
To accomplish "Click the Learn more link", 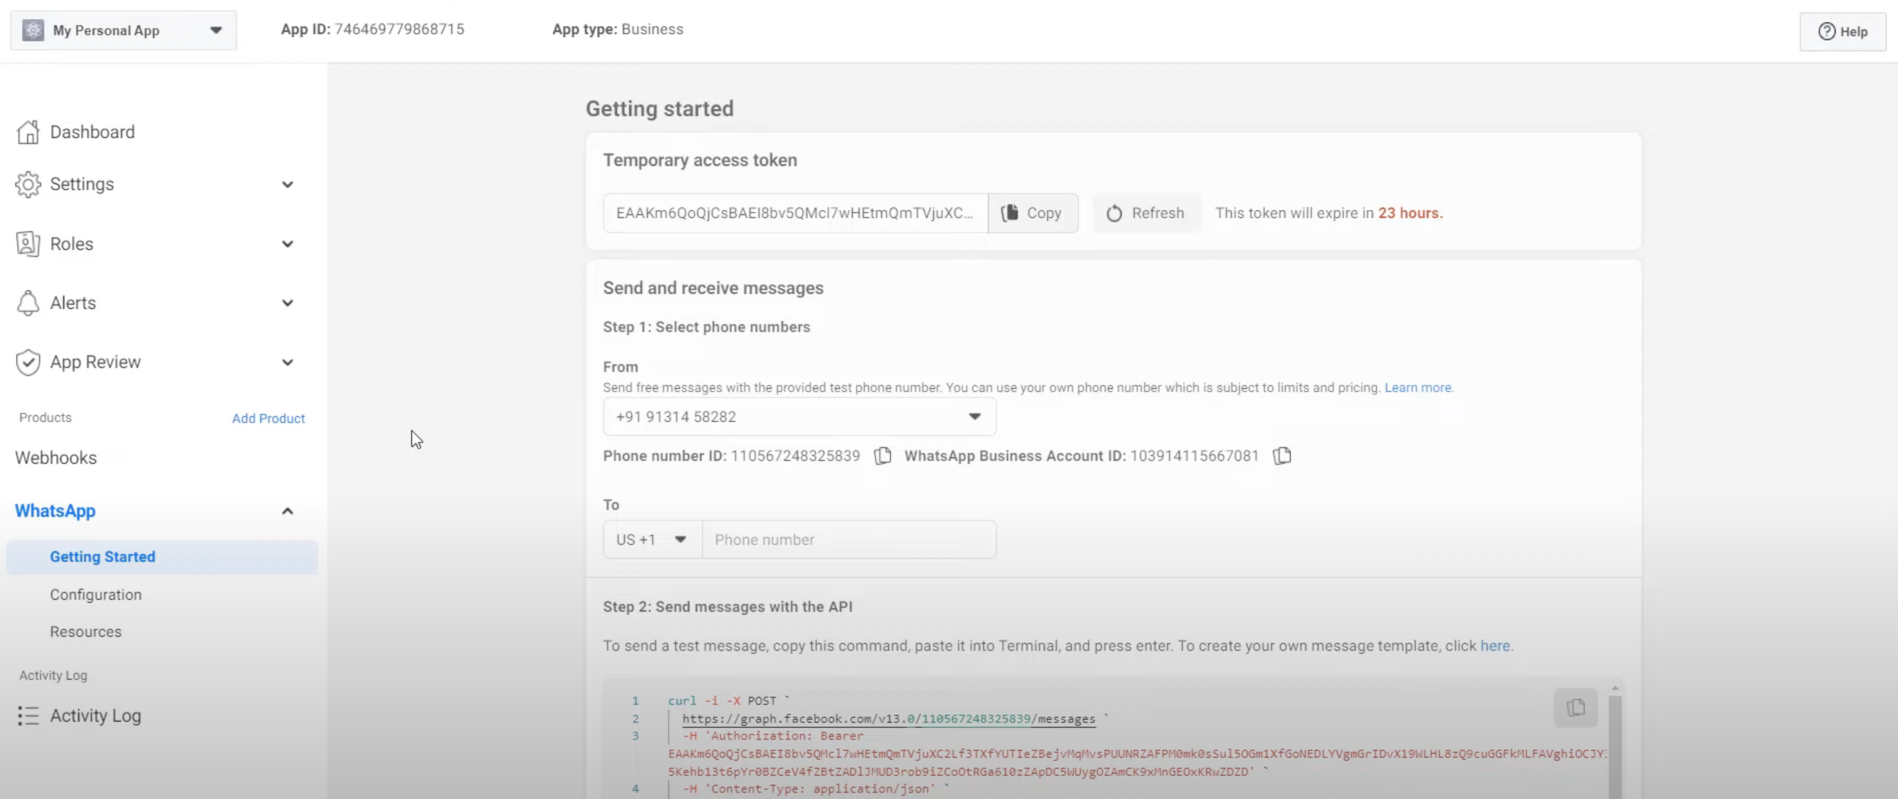I will (1418, 388).
